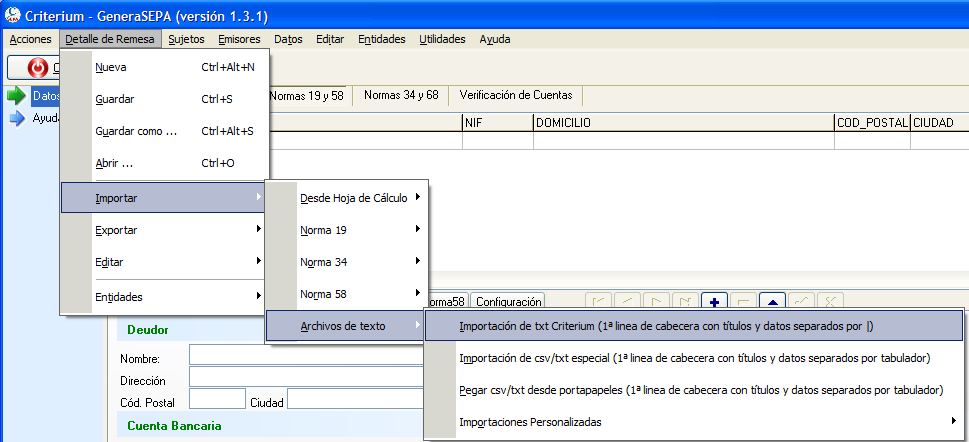Expand the Norma 58 import submenu
Viewport: 969px width, 442px height.
(x=347, y=294)
